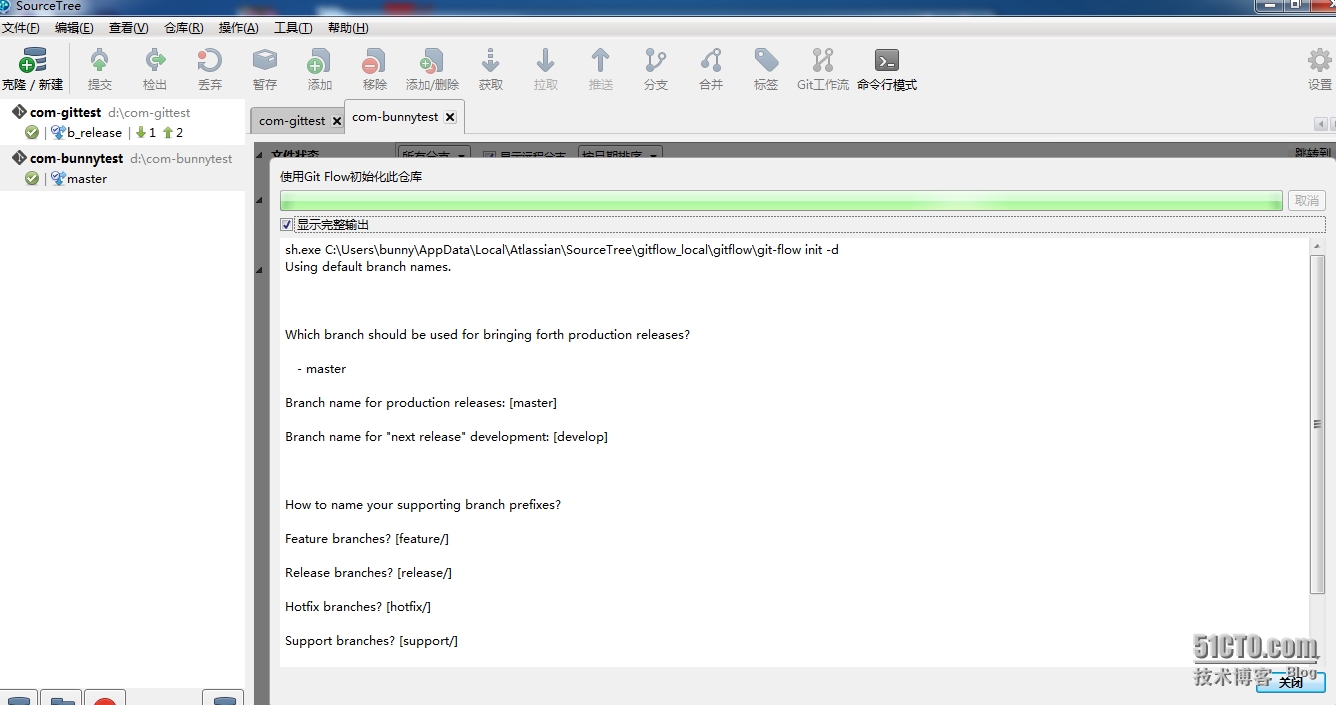
Task: Click the 'Release branches? [release/]' line
Action: (x=368, y=573)
